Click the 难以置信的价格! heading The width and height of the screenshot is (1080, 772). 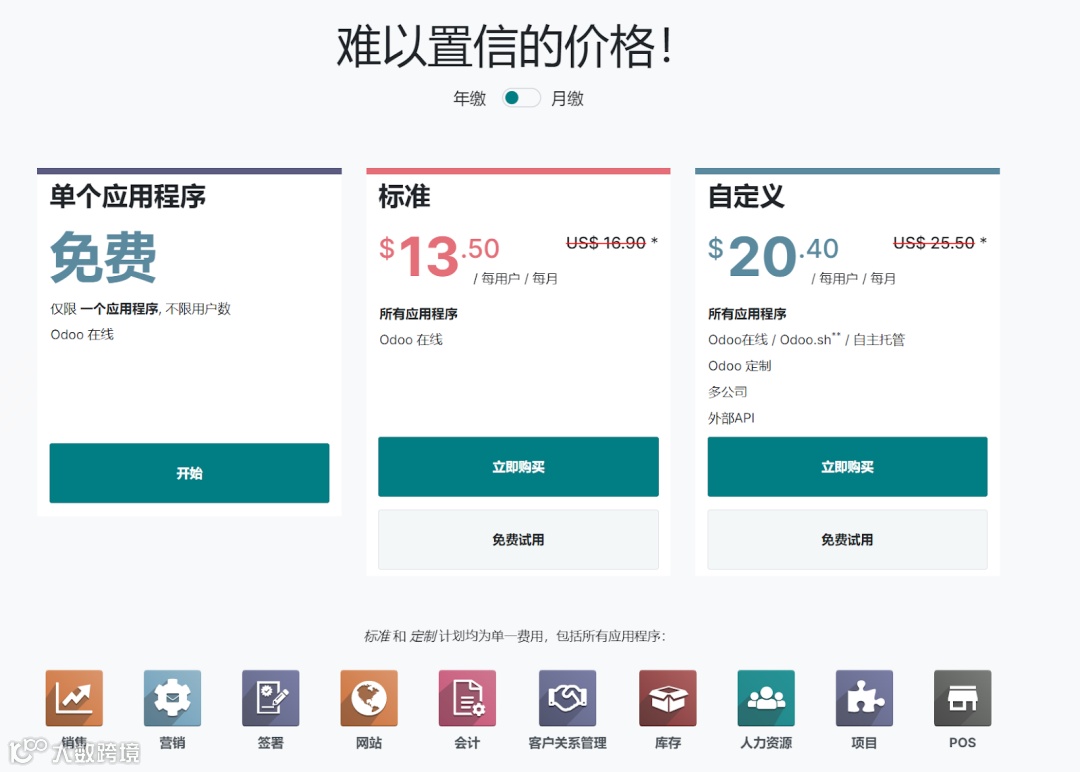(504, 46)
